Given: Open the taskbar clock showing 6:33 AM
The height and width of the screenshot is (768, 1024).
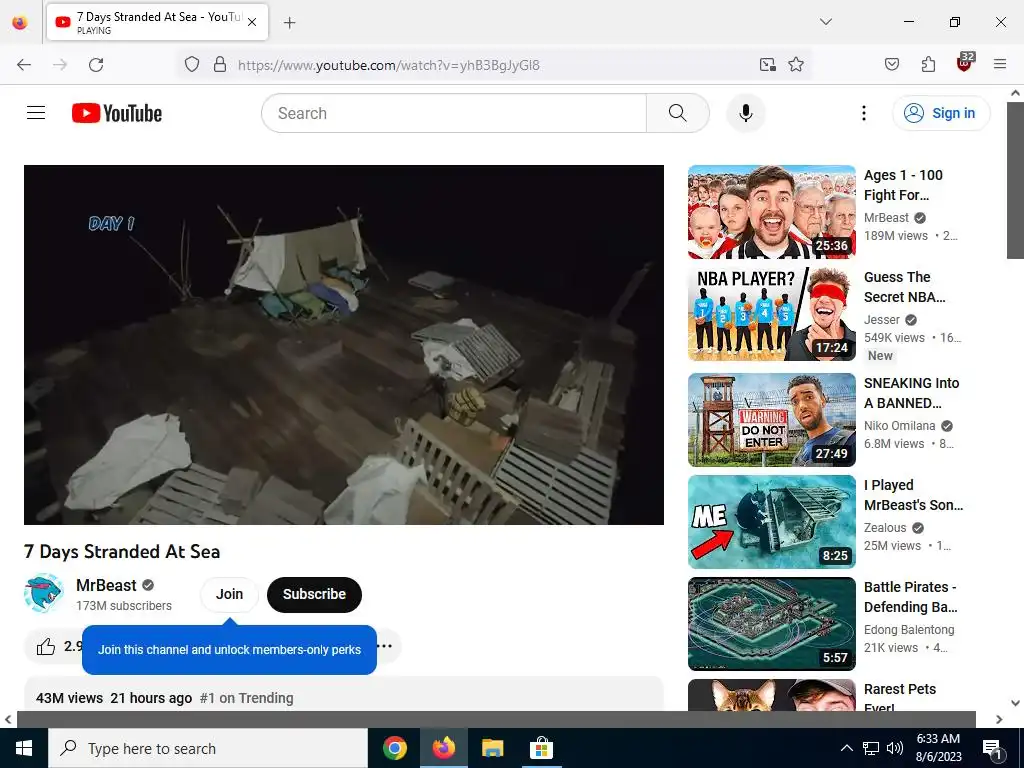Looking at the screenshot, I should (x=938, y=748).
